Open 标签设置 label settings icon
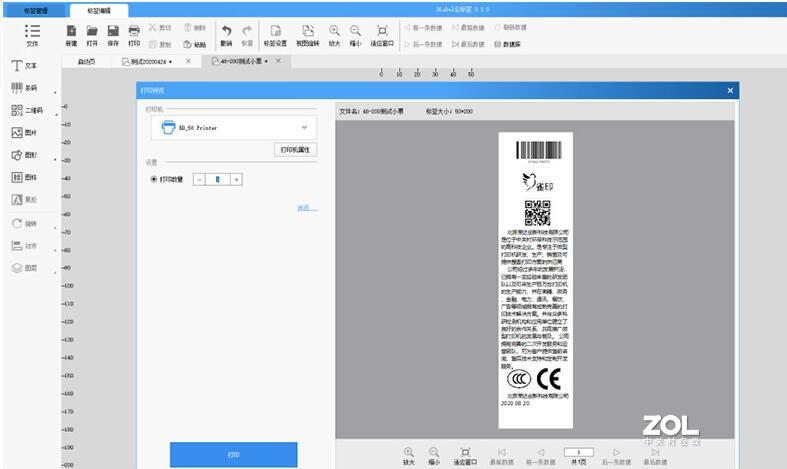The height and width of the screenshot is (469, 787). [275, 31]
